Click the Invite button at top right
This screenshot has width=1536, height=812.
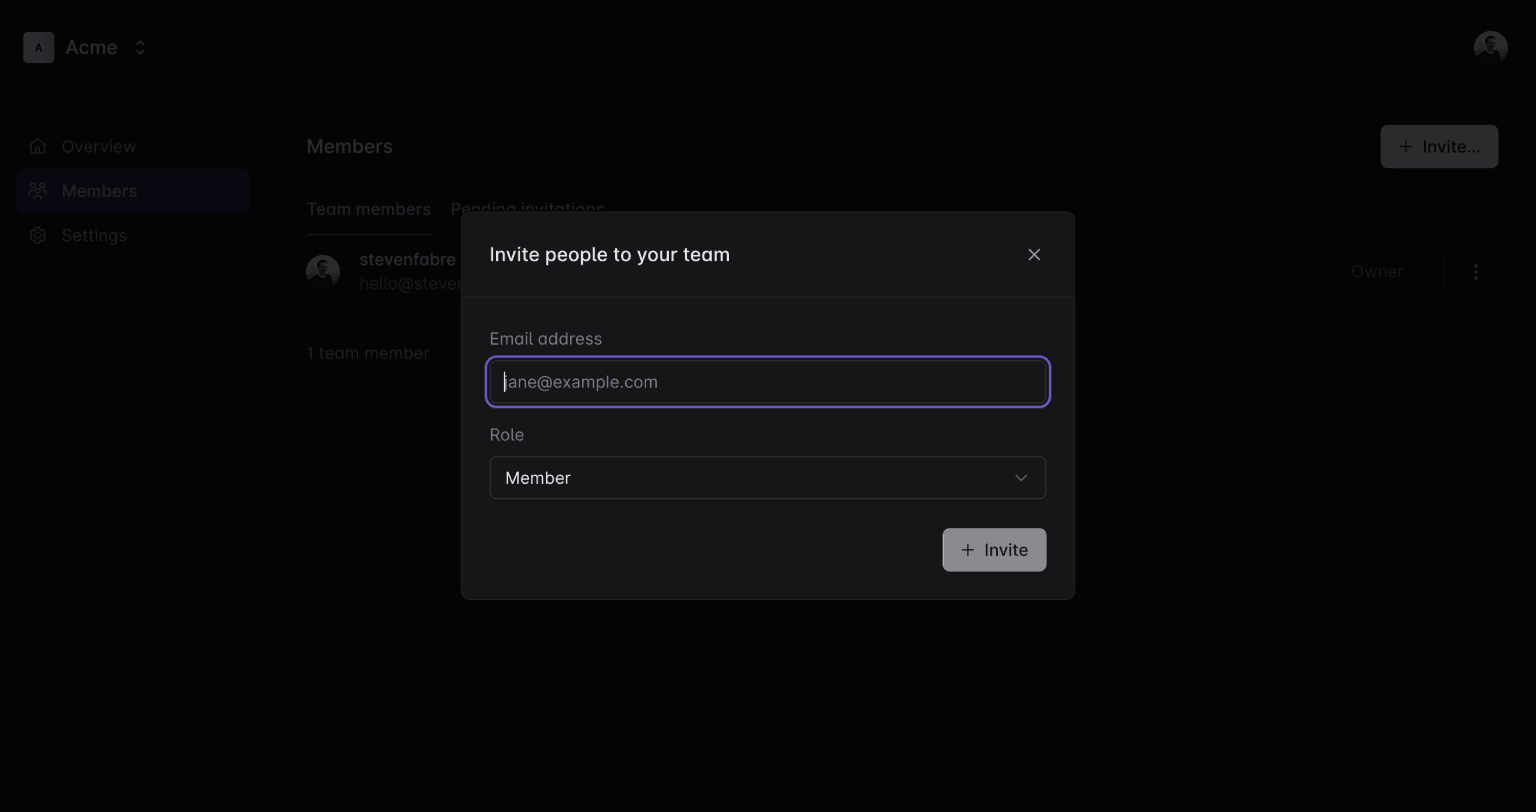click(1438, 146)
